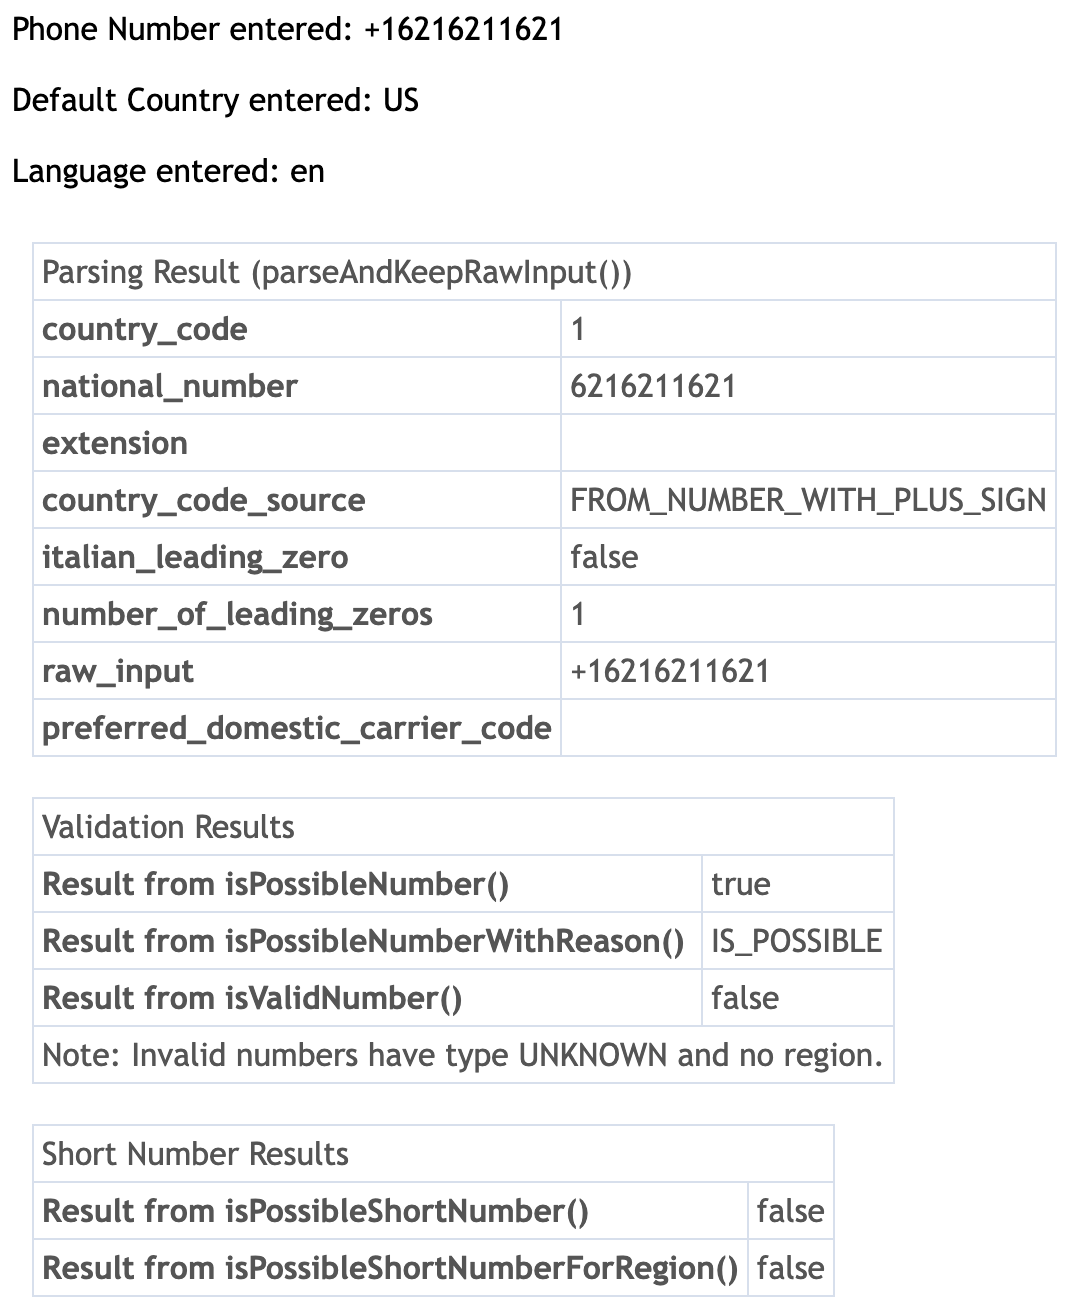The image size is (1068, 1312).
Task: Click the national_number value 6216211621
Action: click(653, 386)
